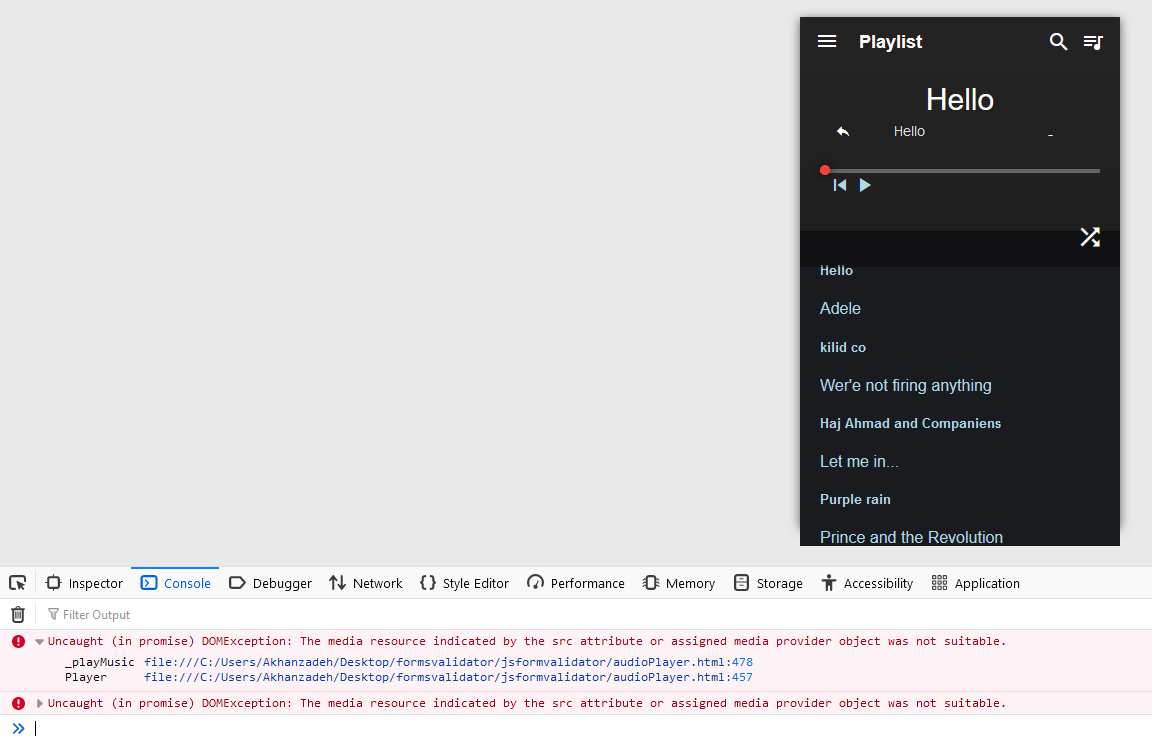Switch to the Performance tab

tap(576, 583)
